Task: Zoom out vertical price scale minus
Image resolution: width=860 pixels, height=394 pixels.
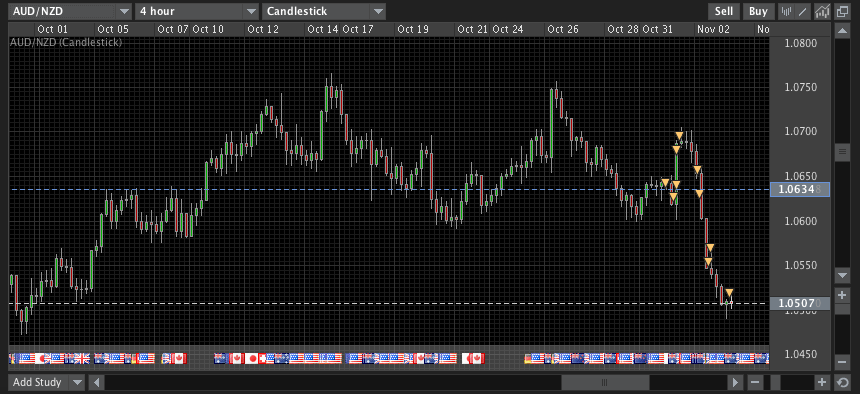Action: [842, 362]
